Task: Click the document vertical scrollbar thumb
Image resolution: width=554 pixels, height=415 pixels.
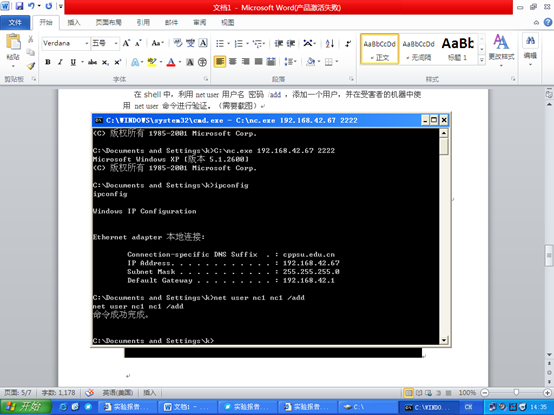Action: point(549,255)
